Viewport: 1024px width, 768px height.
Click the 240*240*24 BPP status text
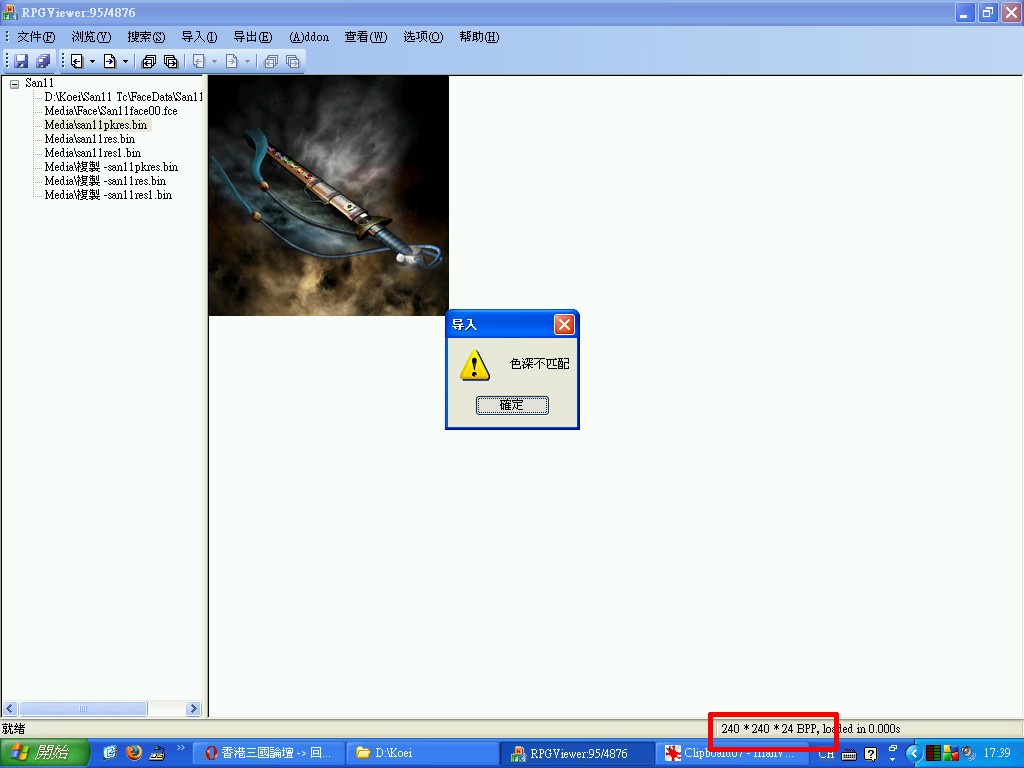769,729
